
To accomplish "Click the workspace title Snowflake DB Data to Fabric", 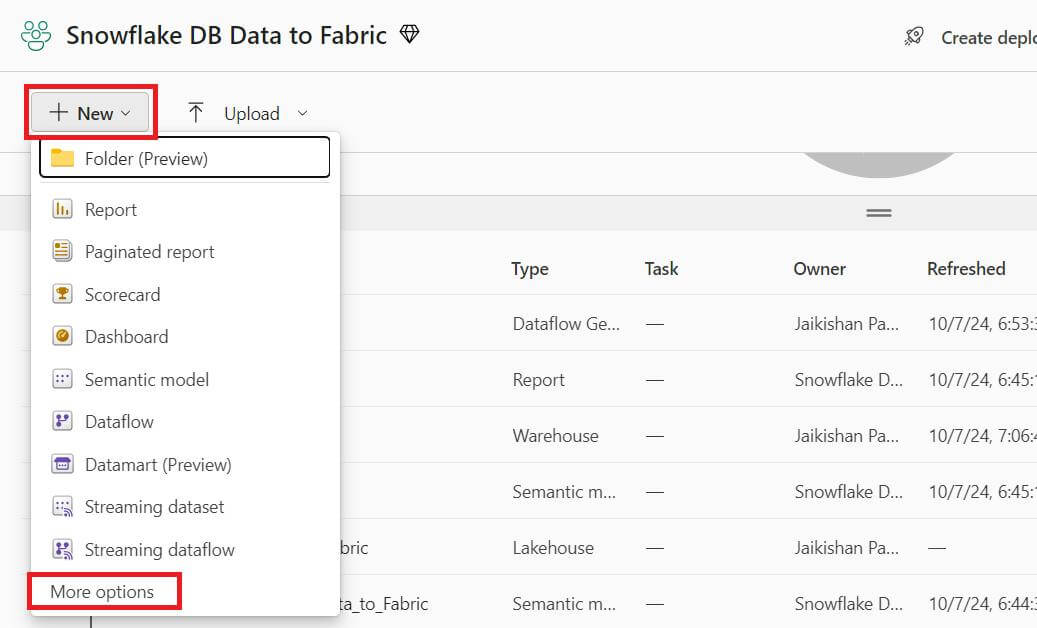I will [x=226, y=35].
